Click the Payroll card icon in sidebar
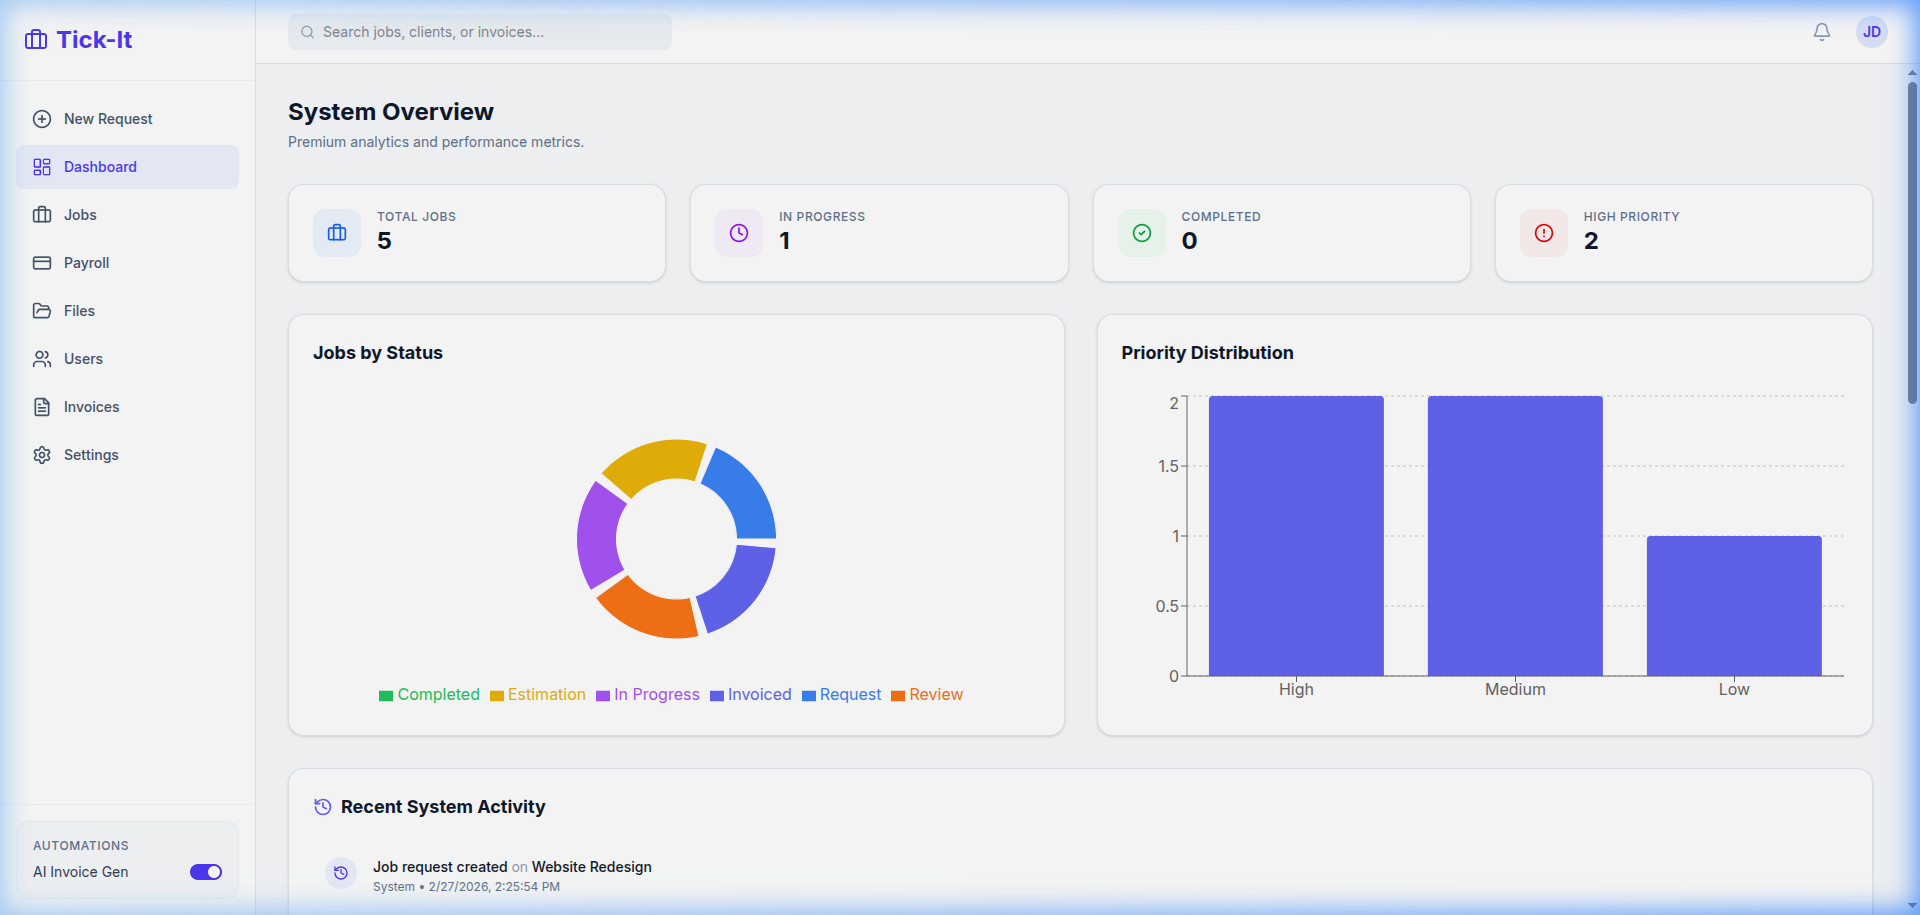Screen dimensions: 1920x915 (x=42, y=262)
